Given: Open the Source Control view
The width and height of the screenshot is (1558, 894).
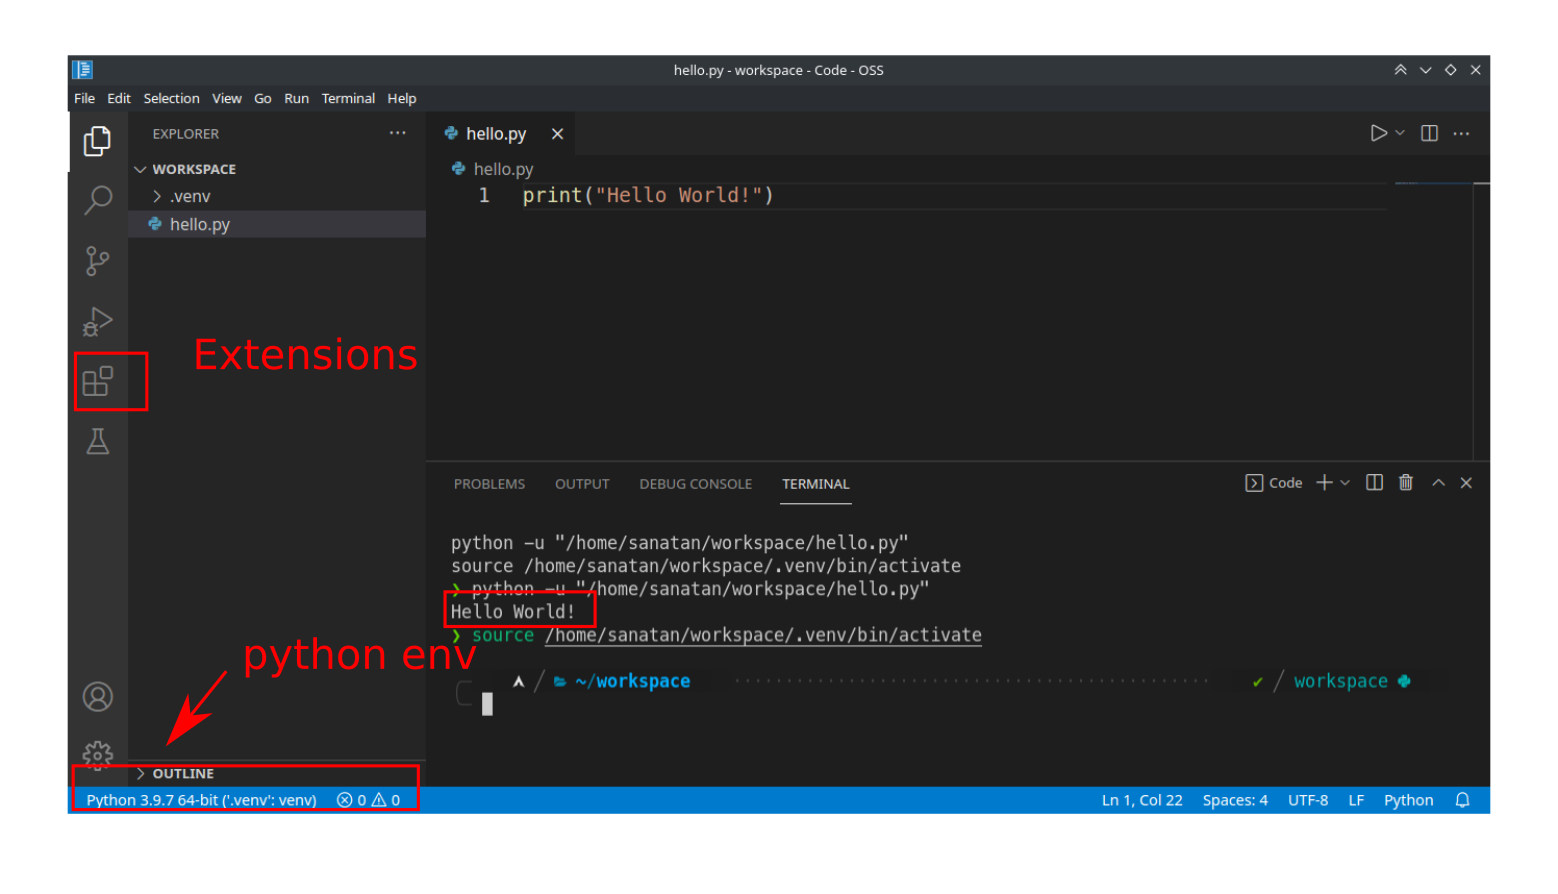Looking at the screenshot, I should pos(97,261).
